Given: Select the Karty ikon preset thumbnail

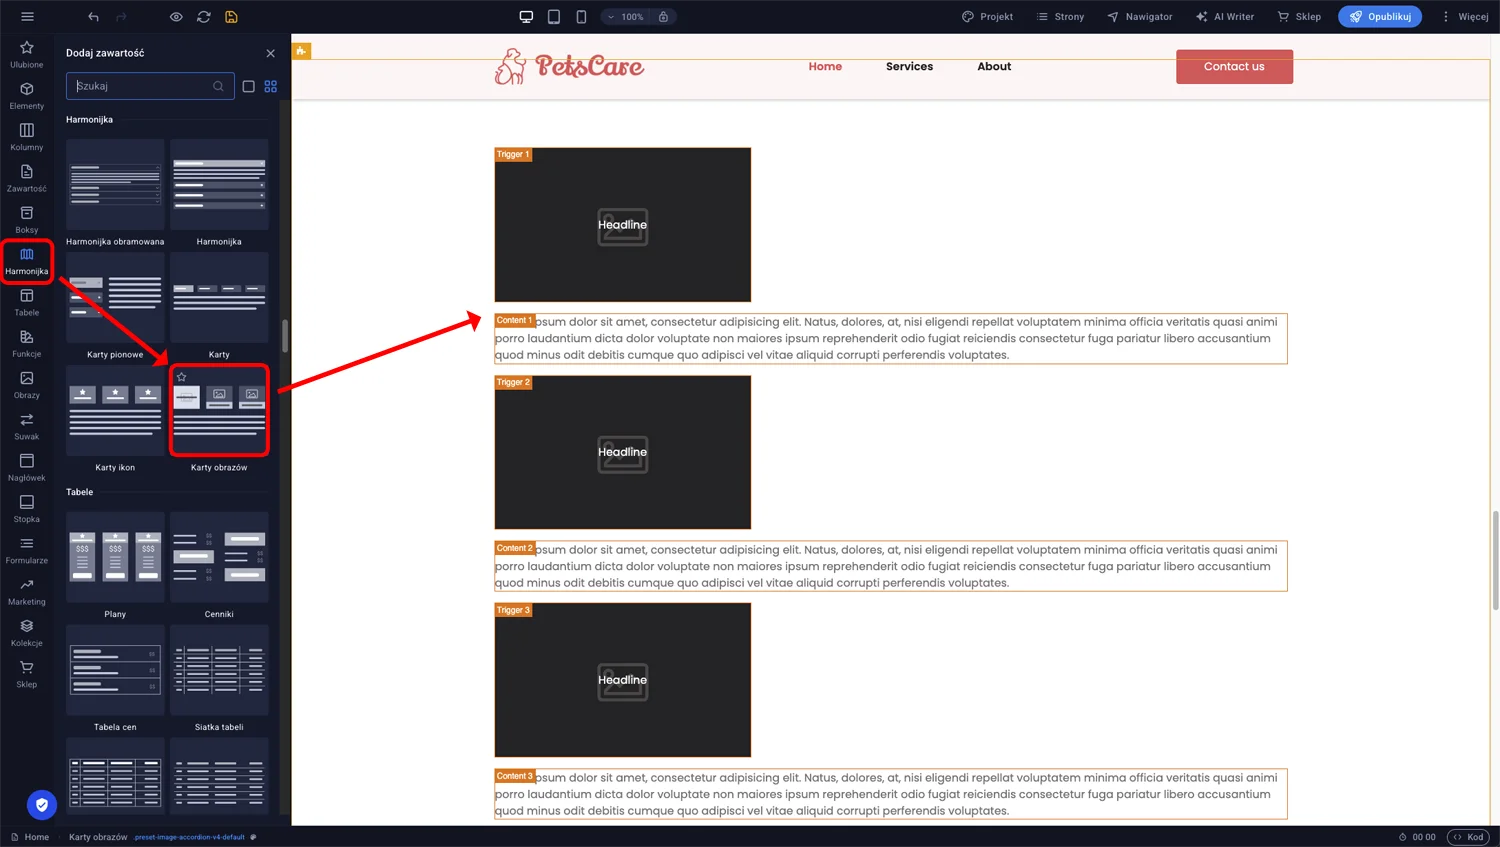Looking at the screenshot, I should pyautogui.click(x=115, y=411).
